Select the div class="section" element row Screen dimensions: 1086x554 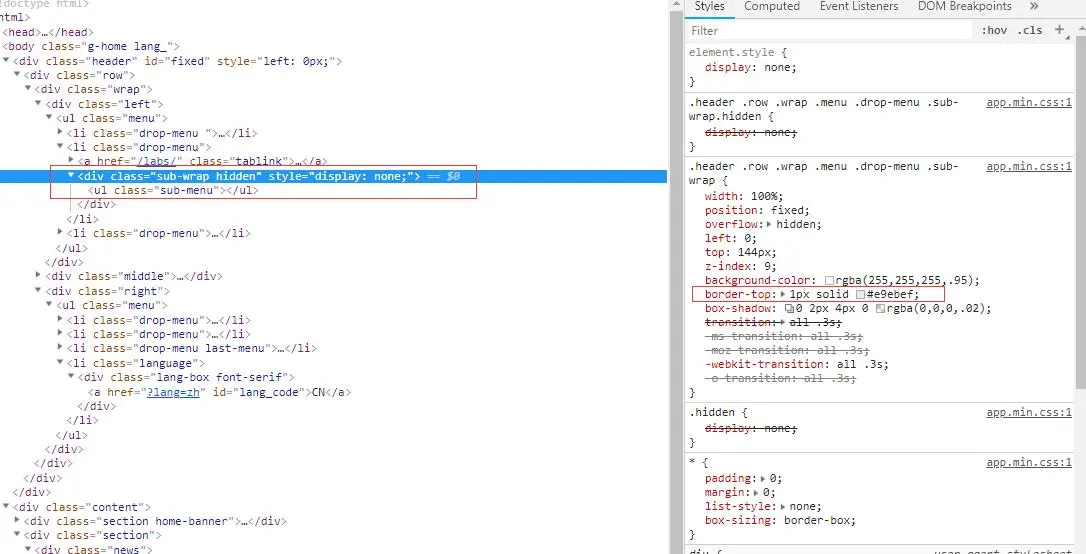click(x=93, y=535)
